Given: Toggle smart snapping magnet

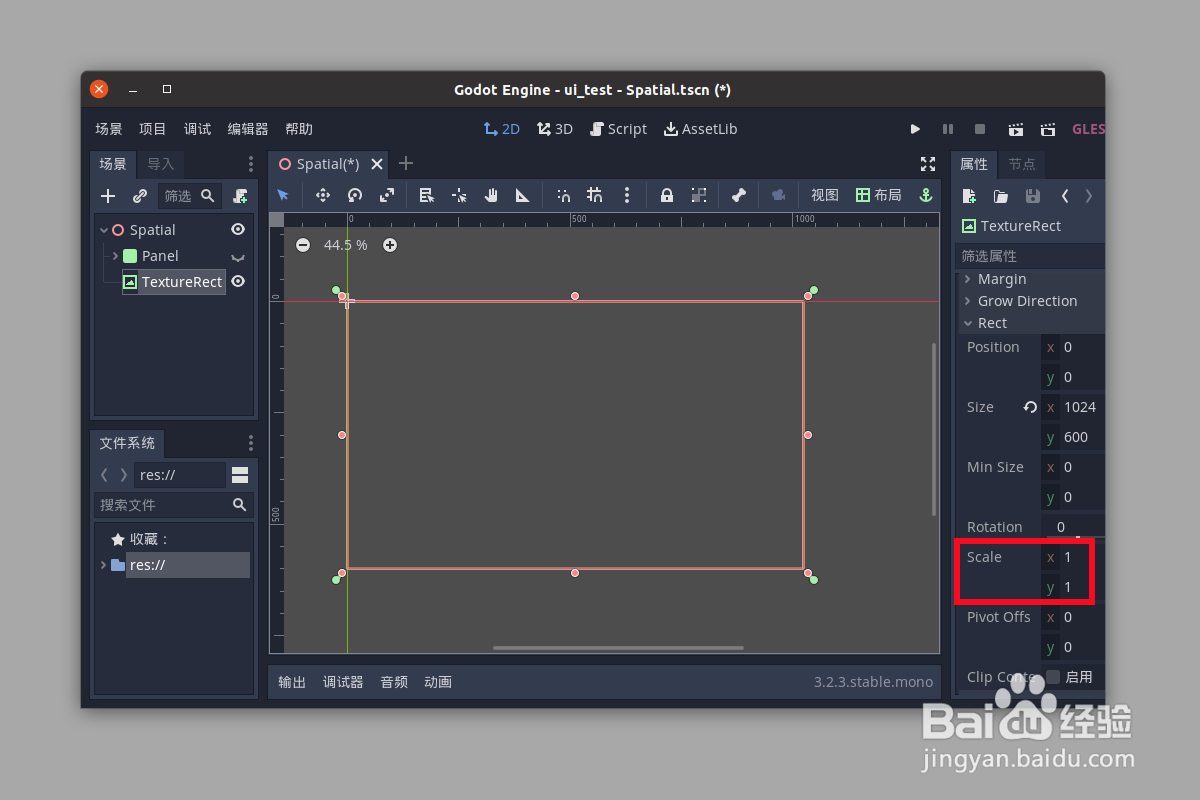Looking at the screenshot, I should point(563,195).
